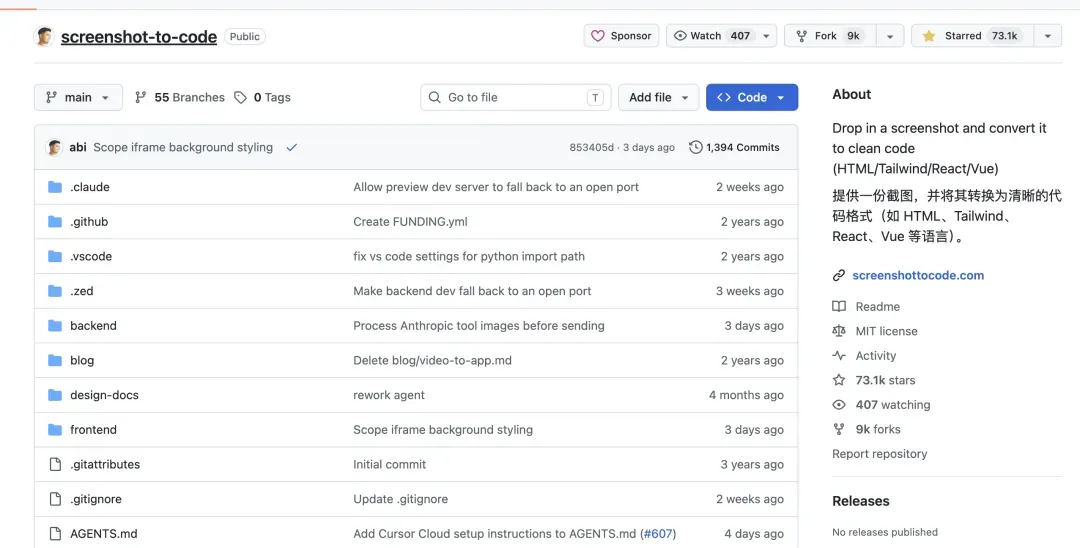1080x548 pixels.
Task: Open the .claude folder
Action: click(x=90, y=187)
